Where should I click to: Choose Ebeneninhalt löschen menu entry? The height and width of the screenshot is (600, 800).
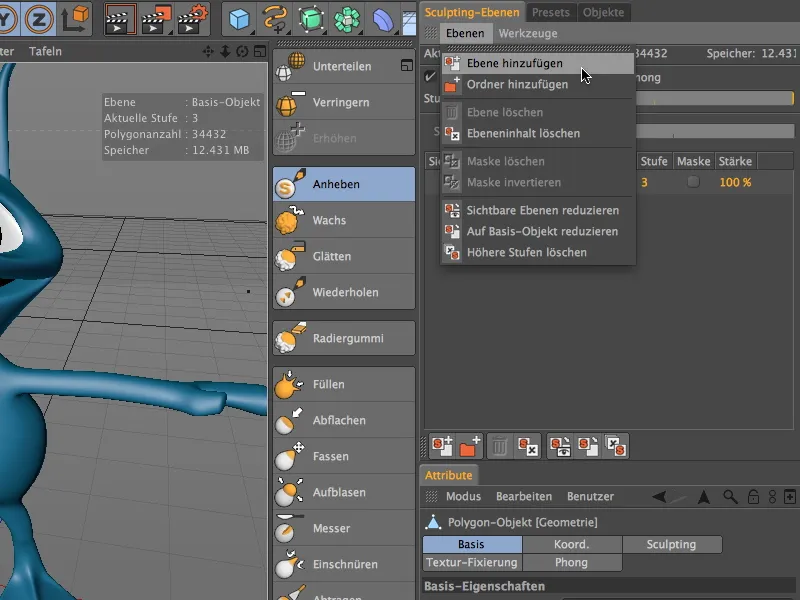pyautogui.click(x=538, y=133)
